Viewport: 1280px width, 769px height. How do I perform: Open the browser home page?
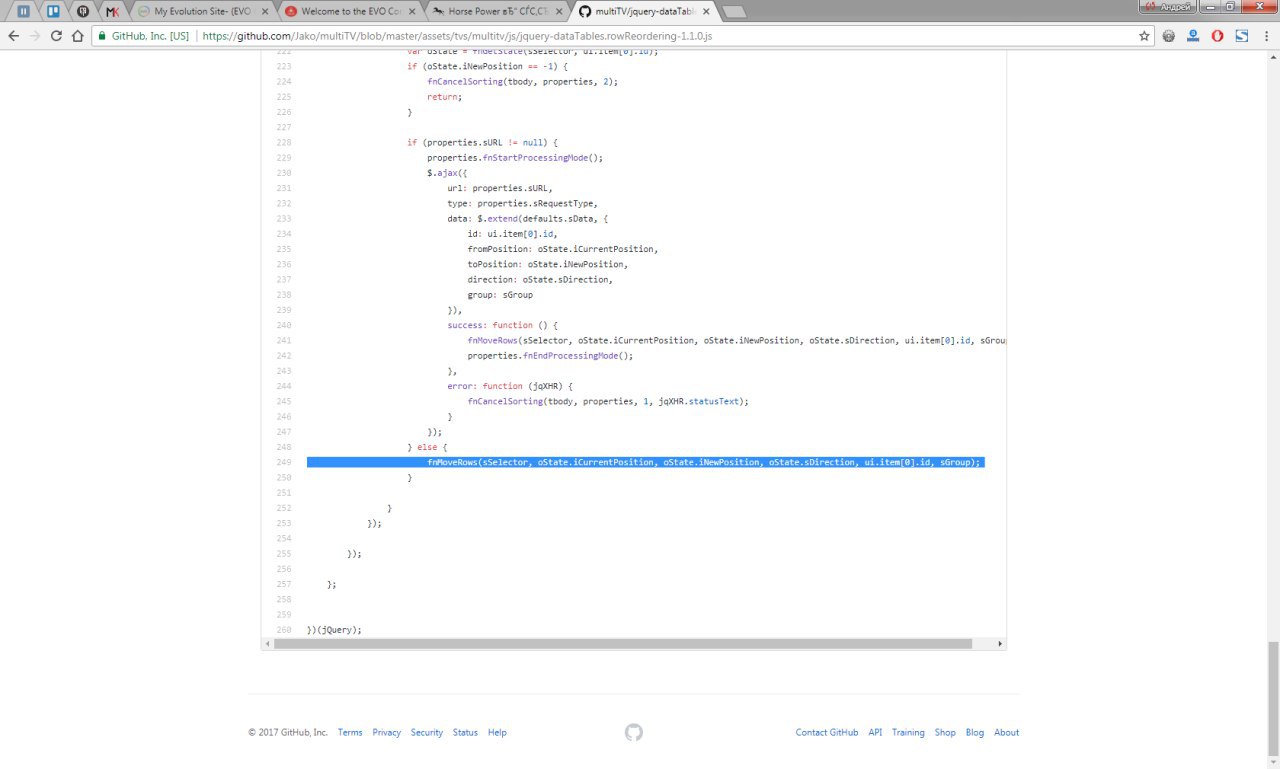tap(78, 36)
